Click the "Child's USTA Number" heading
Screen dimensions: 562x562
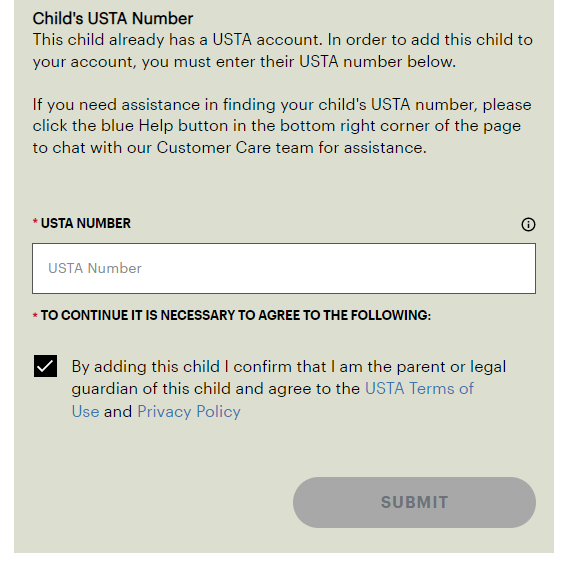(x=113, y=18)
